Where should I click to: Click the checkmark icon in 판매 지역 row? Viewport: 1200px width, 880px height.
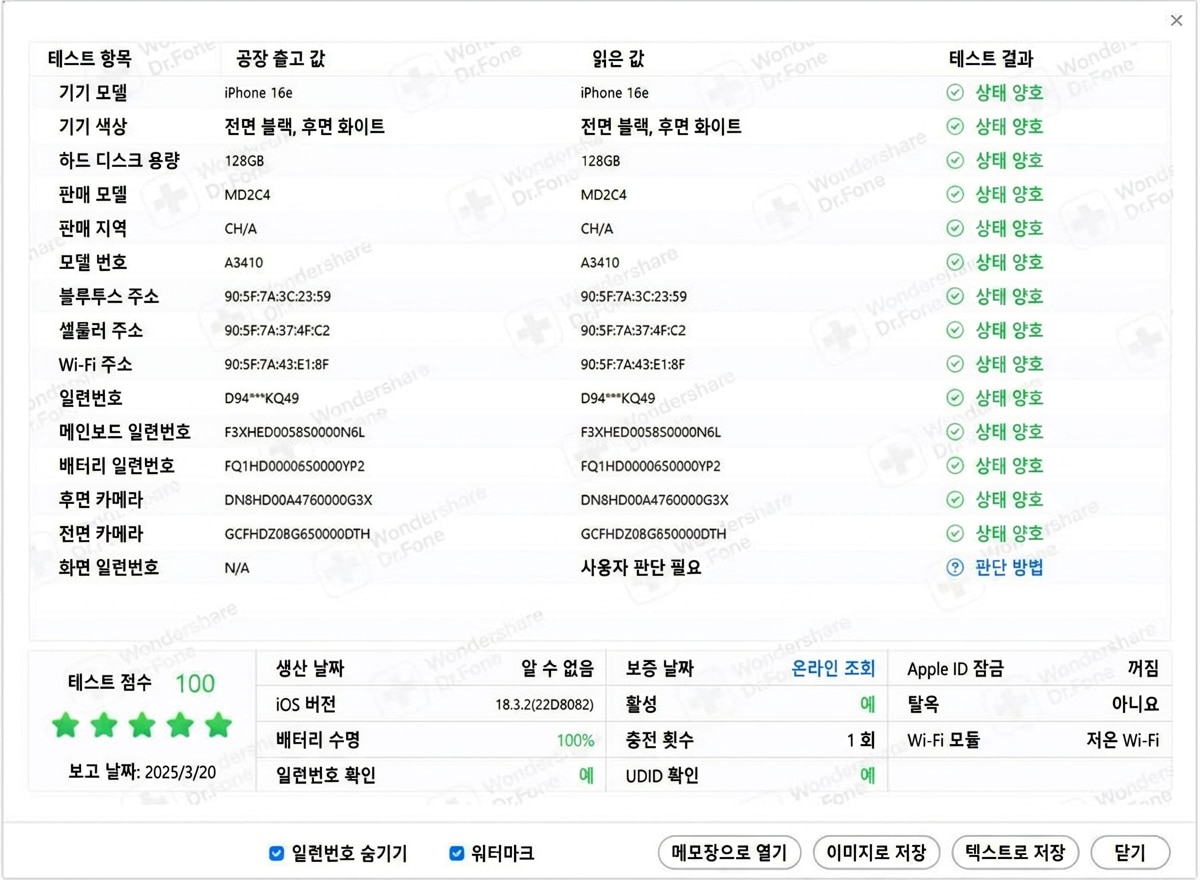point(955,229)
